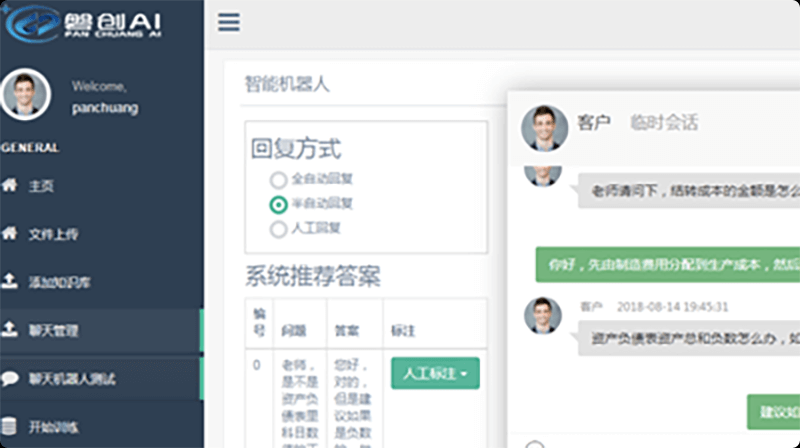Click the upload icon beside 聊天管理

[10, 330]
